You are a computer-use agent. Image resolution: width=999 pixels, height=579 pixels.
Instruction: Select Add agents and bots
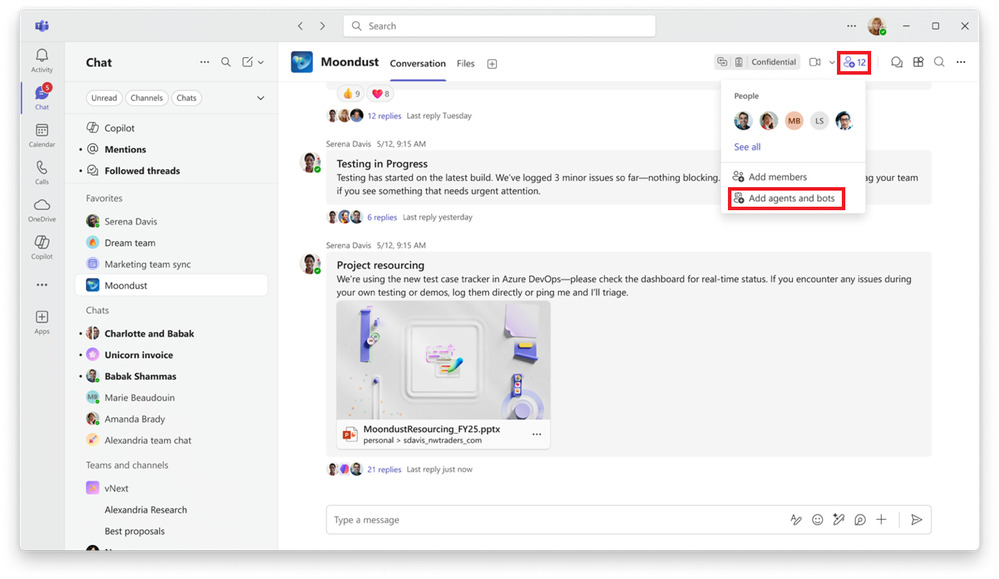[790, 198]
